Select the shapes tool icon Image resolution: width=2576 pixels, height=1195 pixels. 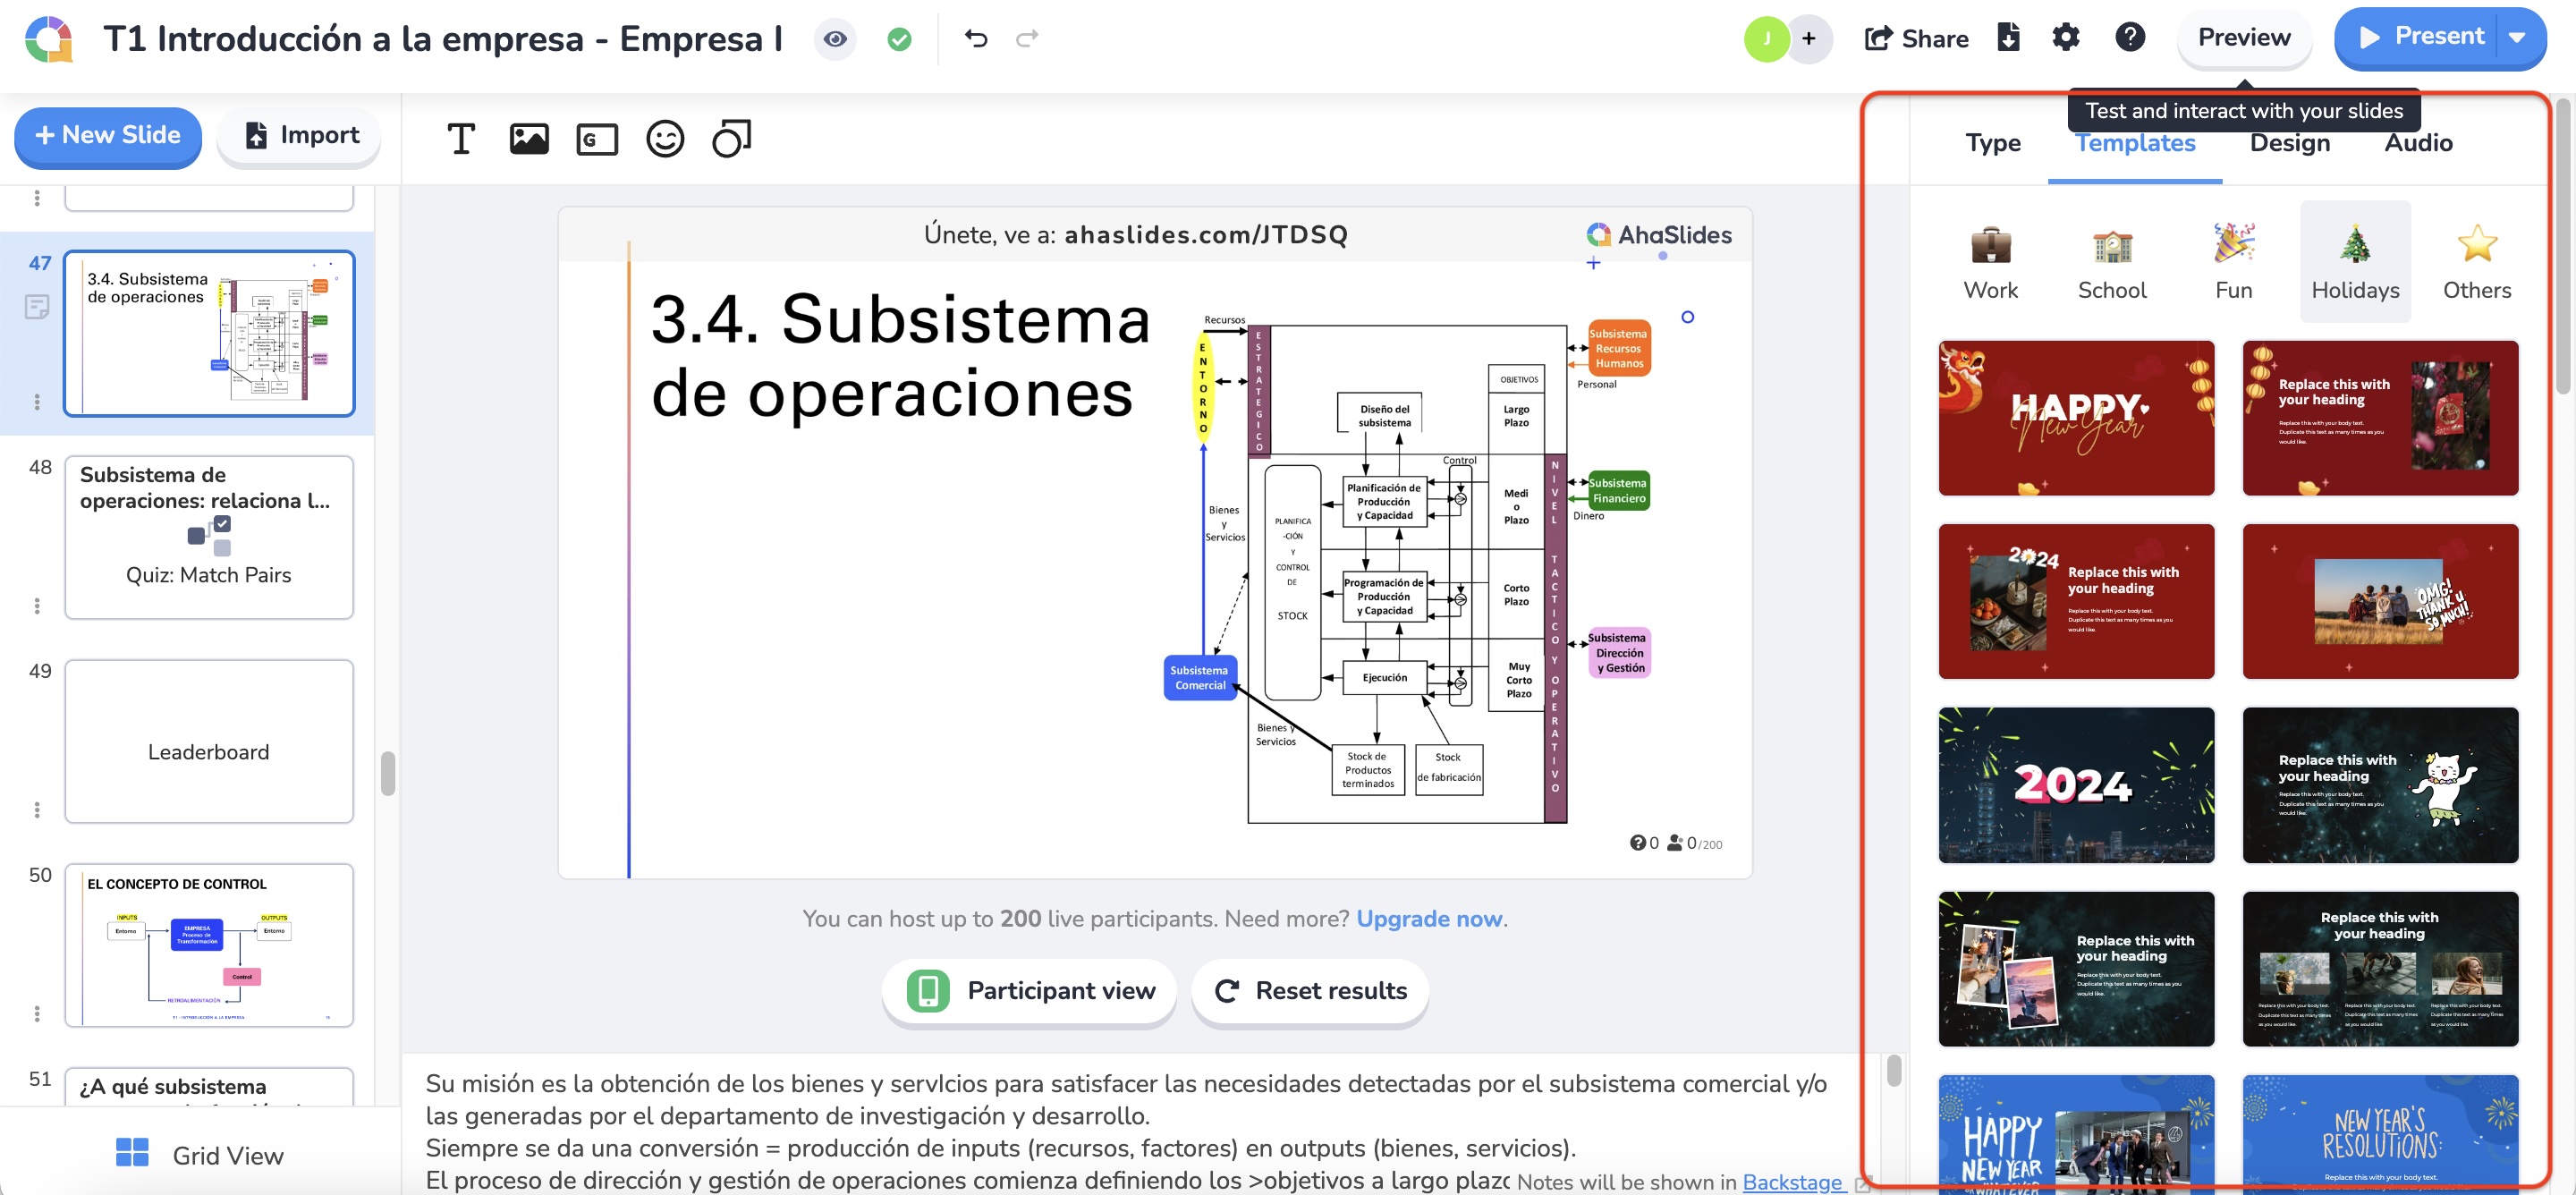(x=731, y=139)
